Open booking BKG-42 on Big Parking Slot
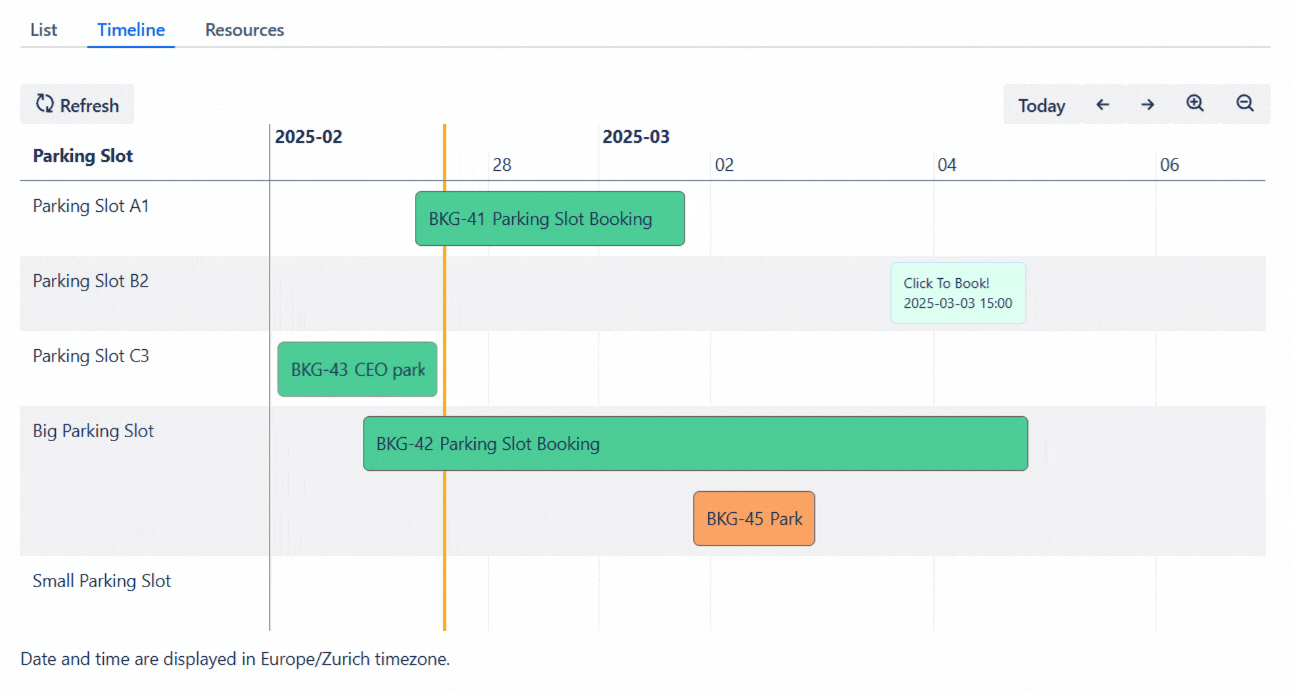Image resolution: width=1293 pixels, height=693 pixels. (x=695, y=443)
